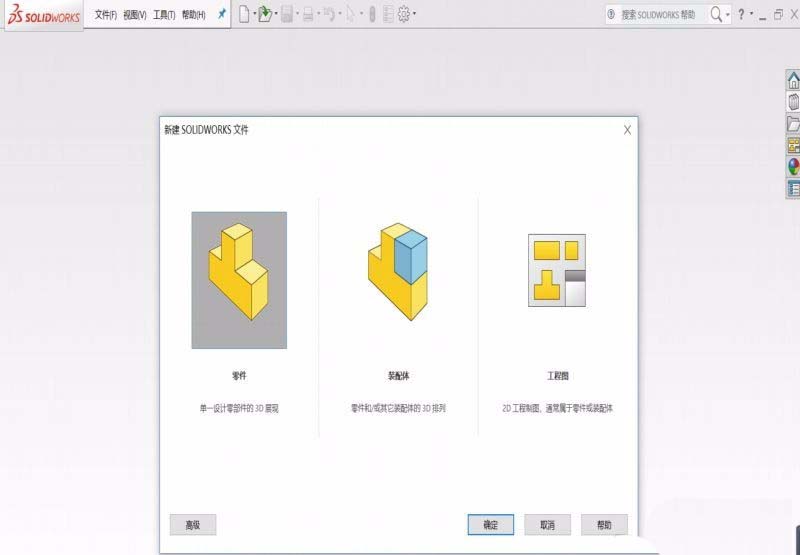Confirm with the 确定 button
The height and width of the screenshot is (555, 800).
click(490, 525)
